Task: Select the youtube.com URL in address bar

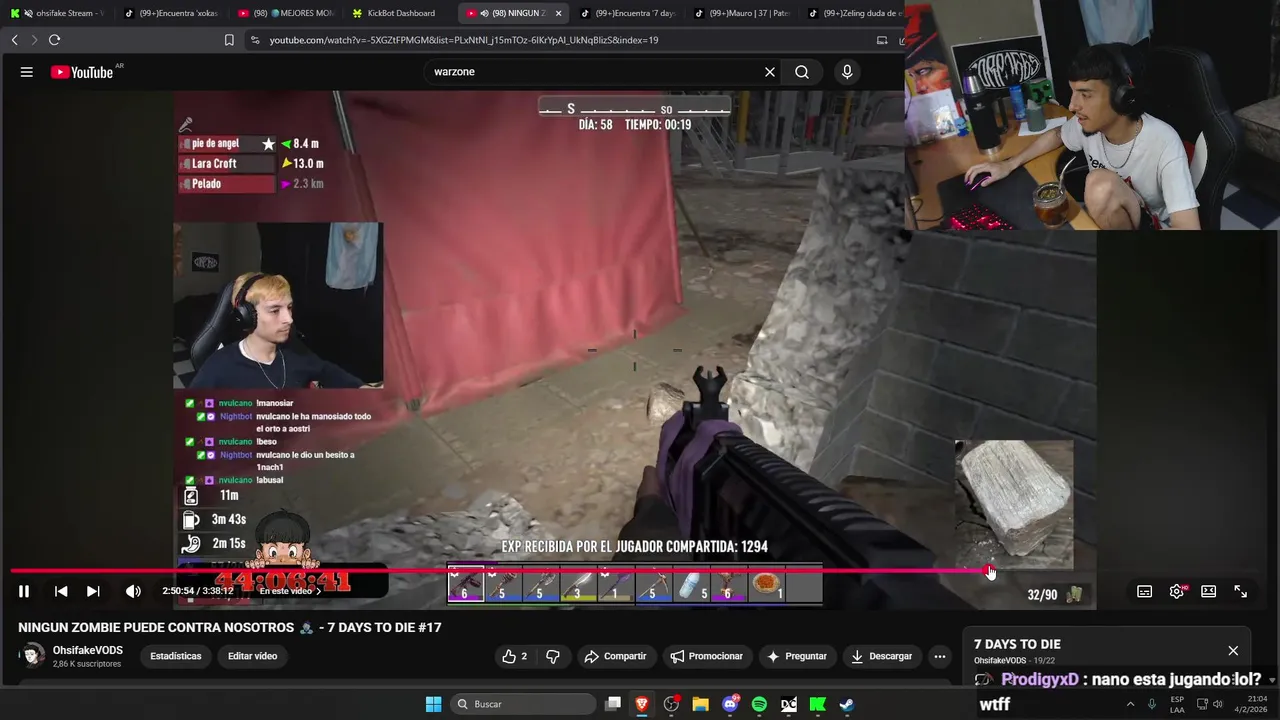Action: pos(464,40)
